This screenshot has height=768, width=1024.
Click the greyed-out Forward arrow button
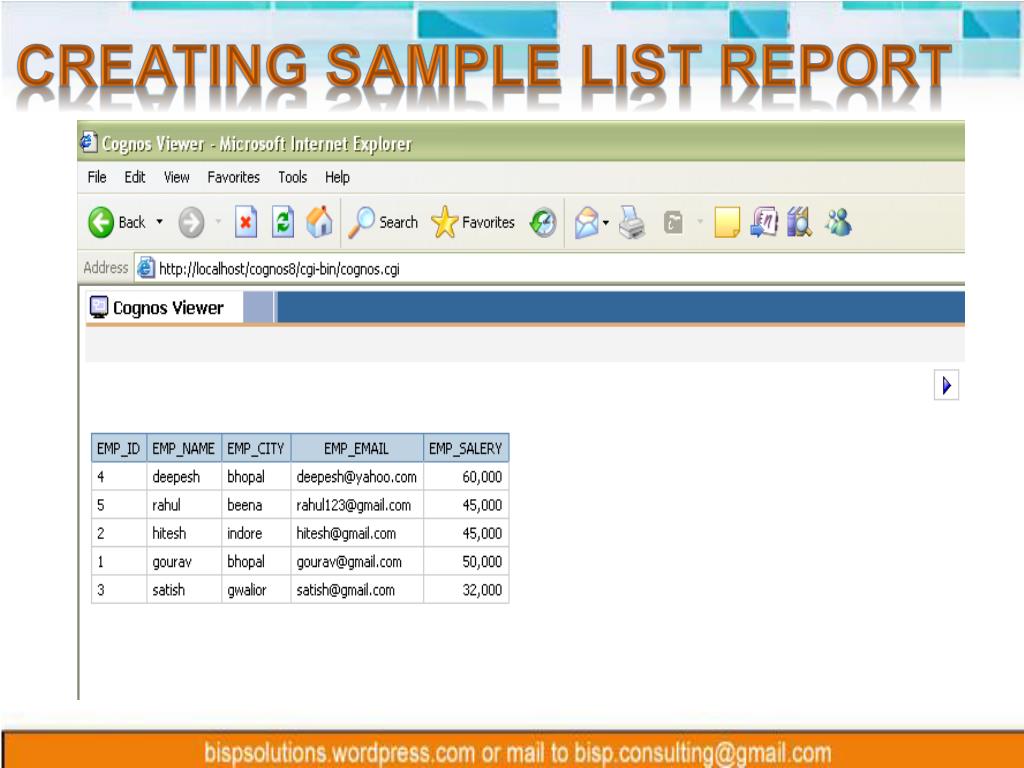[191, 223]
